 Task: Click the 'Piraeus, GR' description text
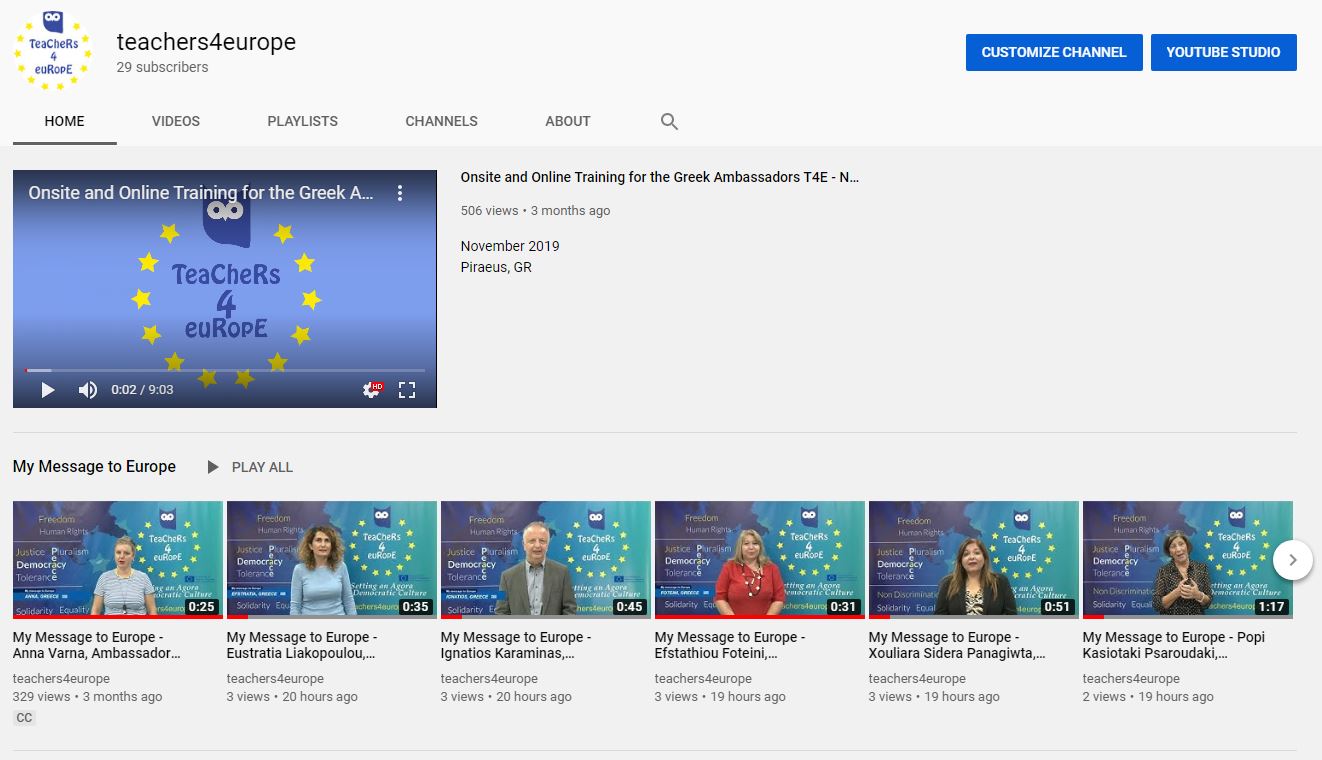click(x=496, y=267)
